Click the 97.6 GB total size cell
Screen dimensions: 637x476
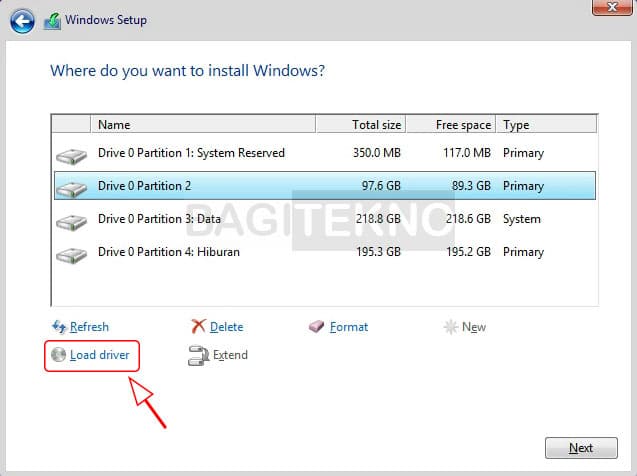pos(381,186)
